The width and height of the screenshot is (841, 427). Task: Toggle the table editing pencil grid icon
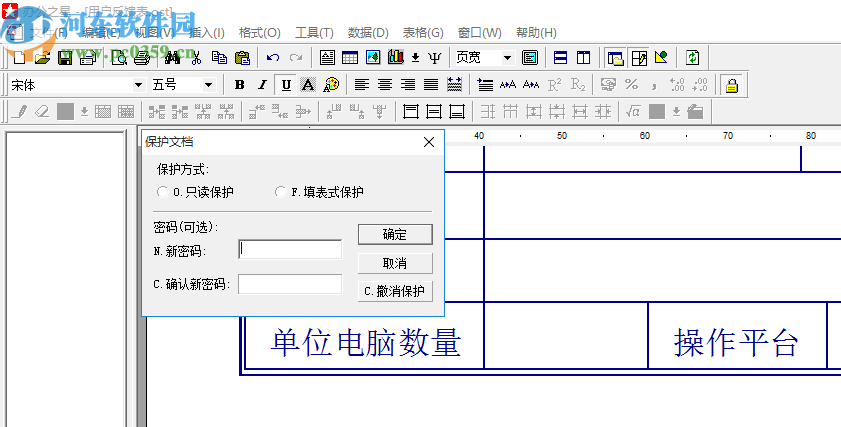(639, 57)
